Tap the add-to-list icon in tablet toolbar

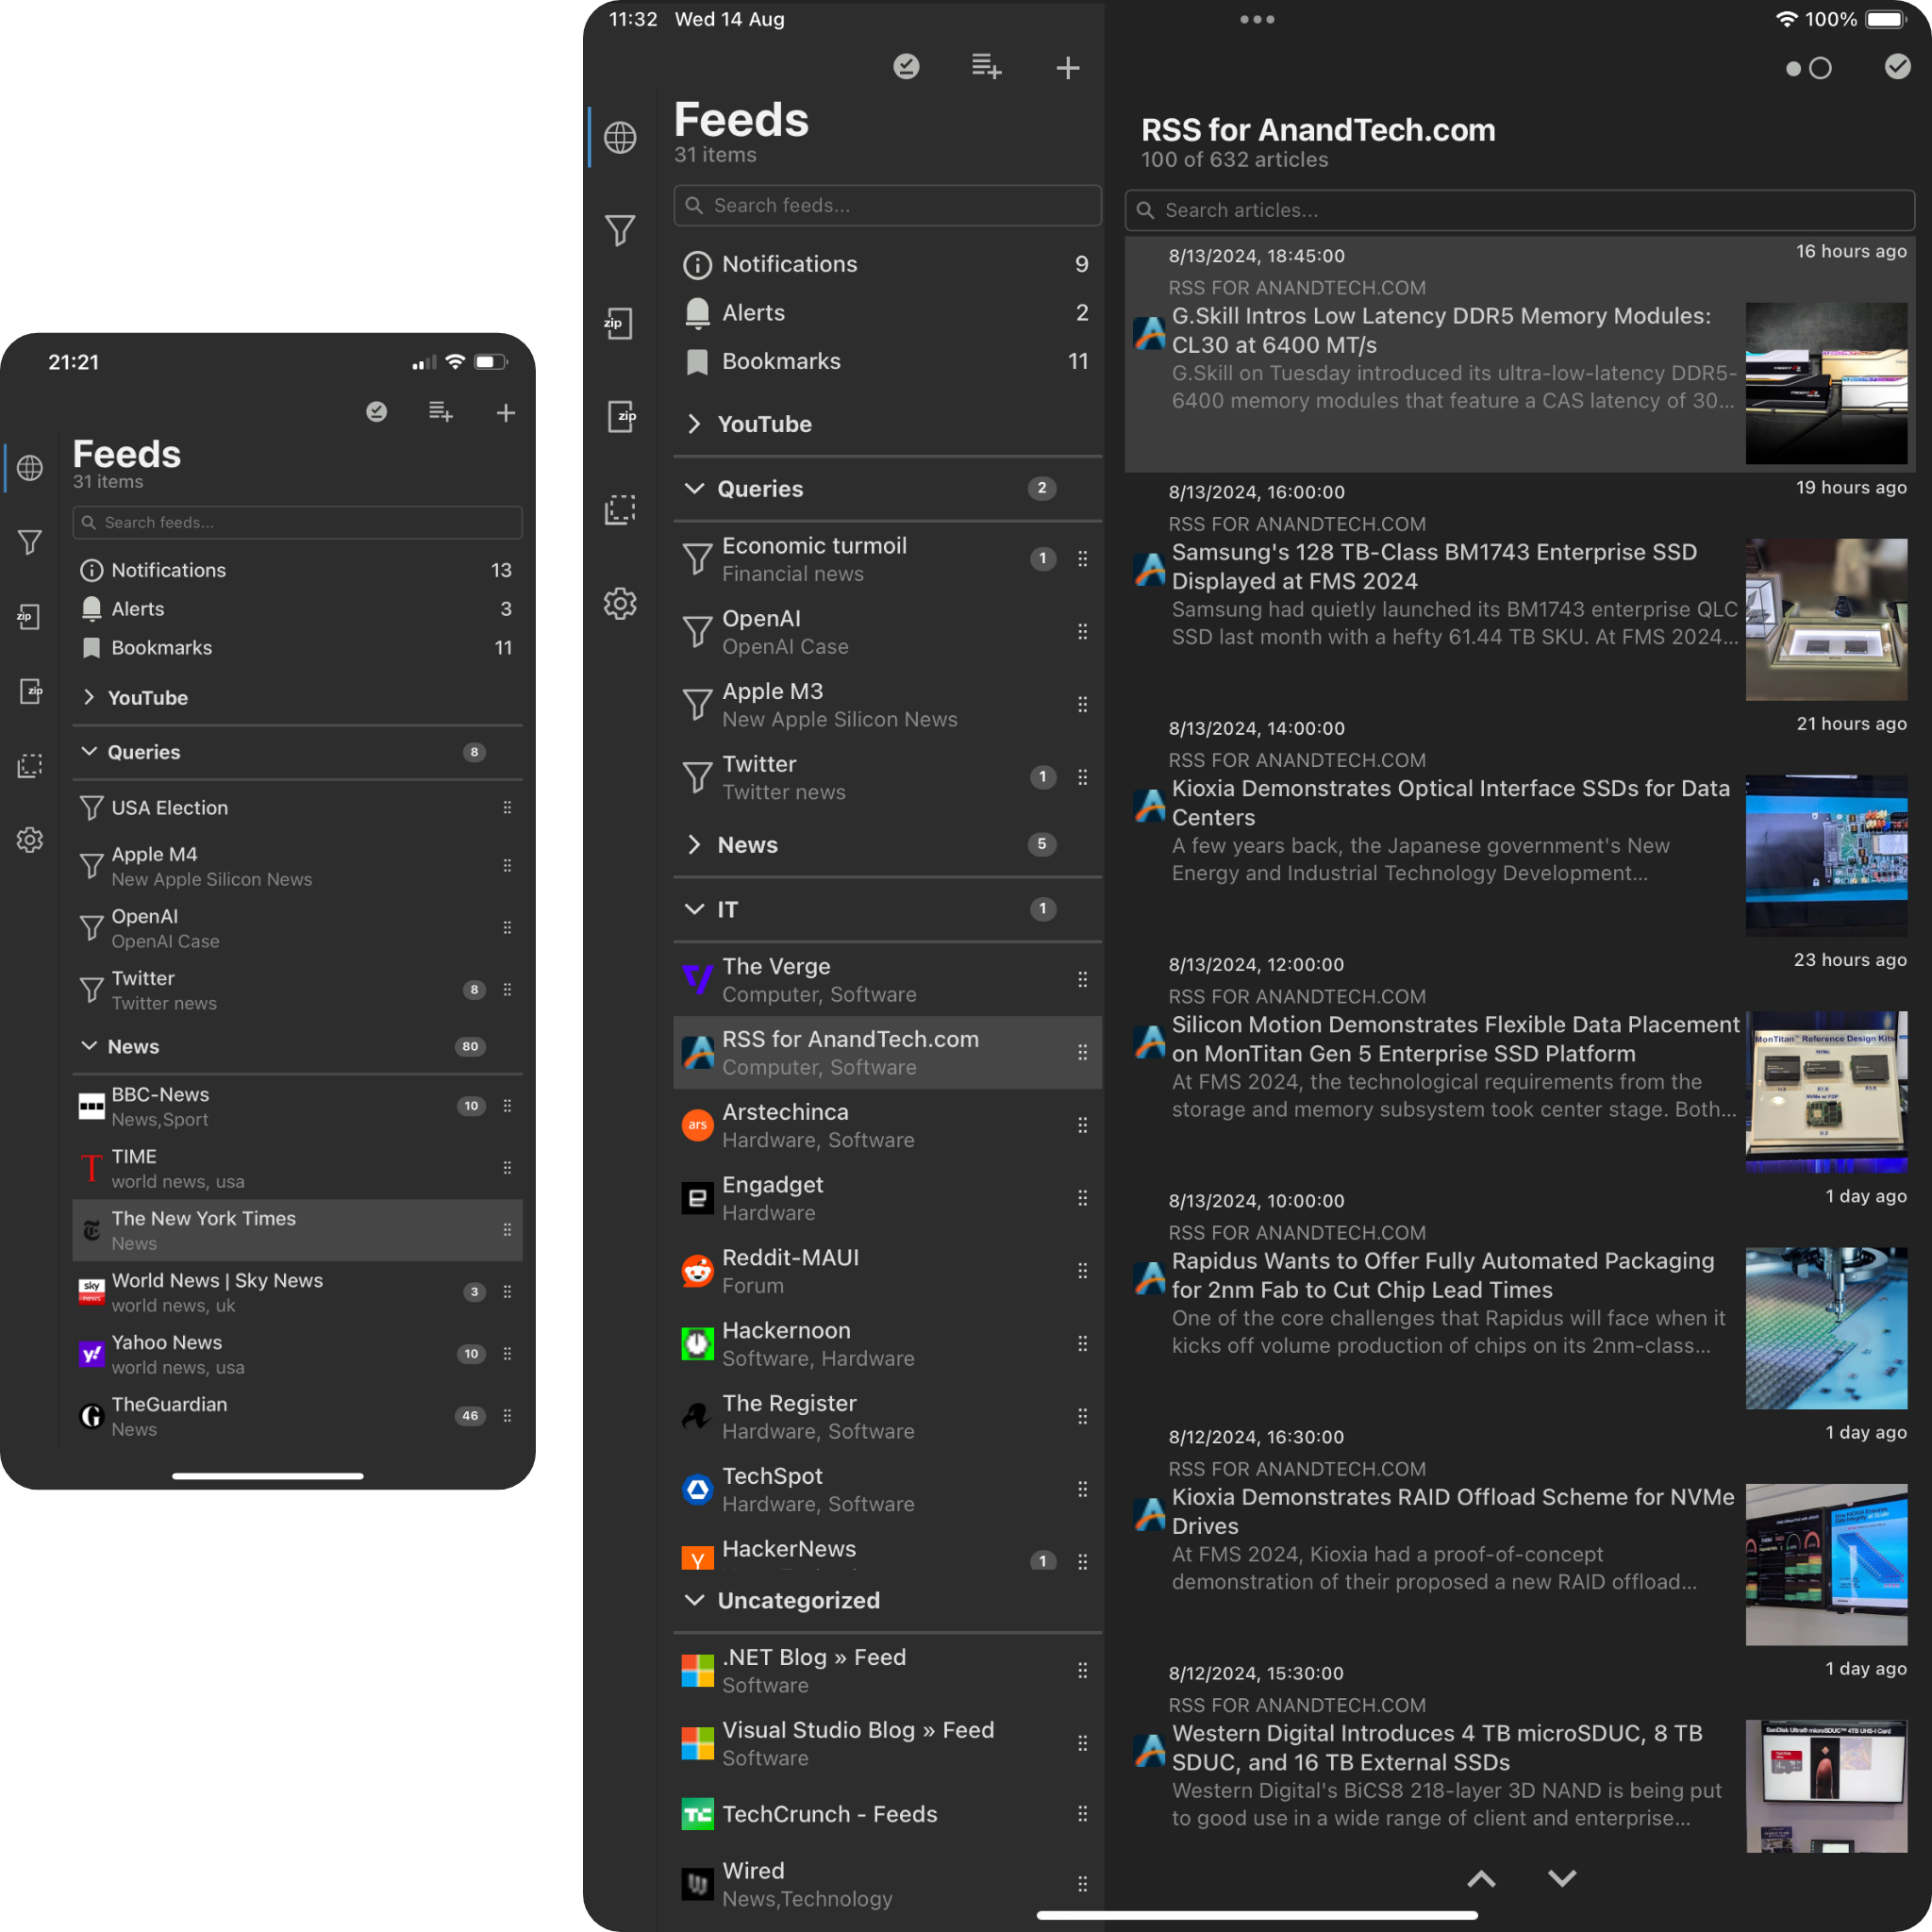tap(987, 67)
